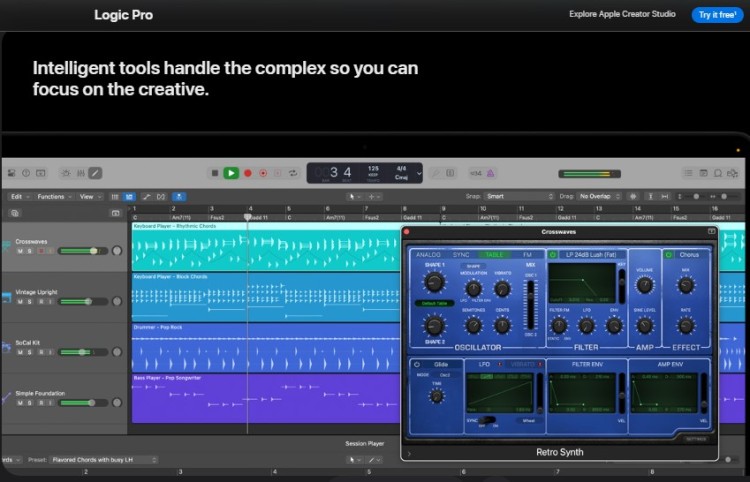Open the Drag No Overlap dropdown
Screen dimensions: 750x482
click(x=599, y=197)
